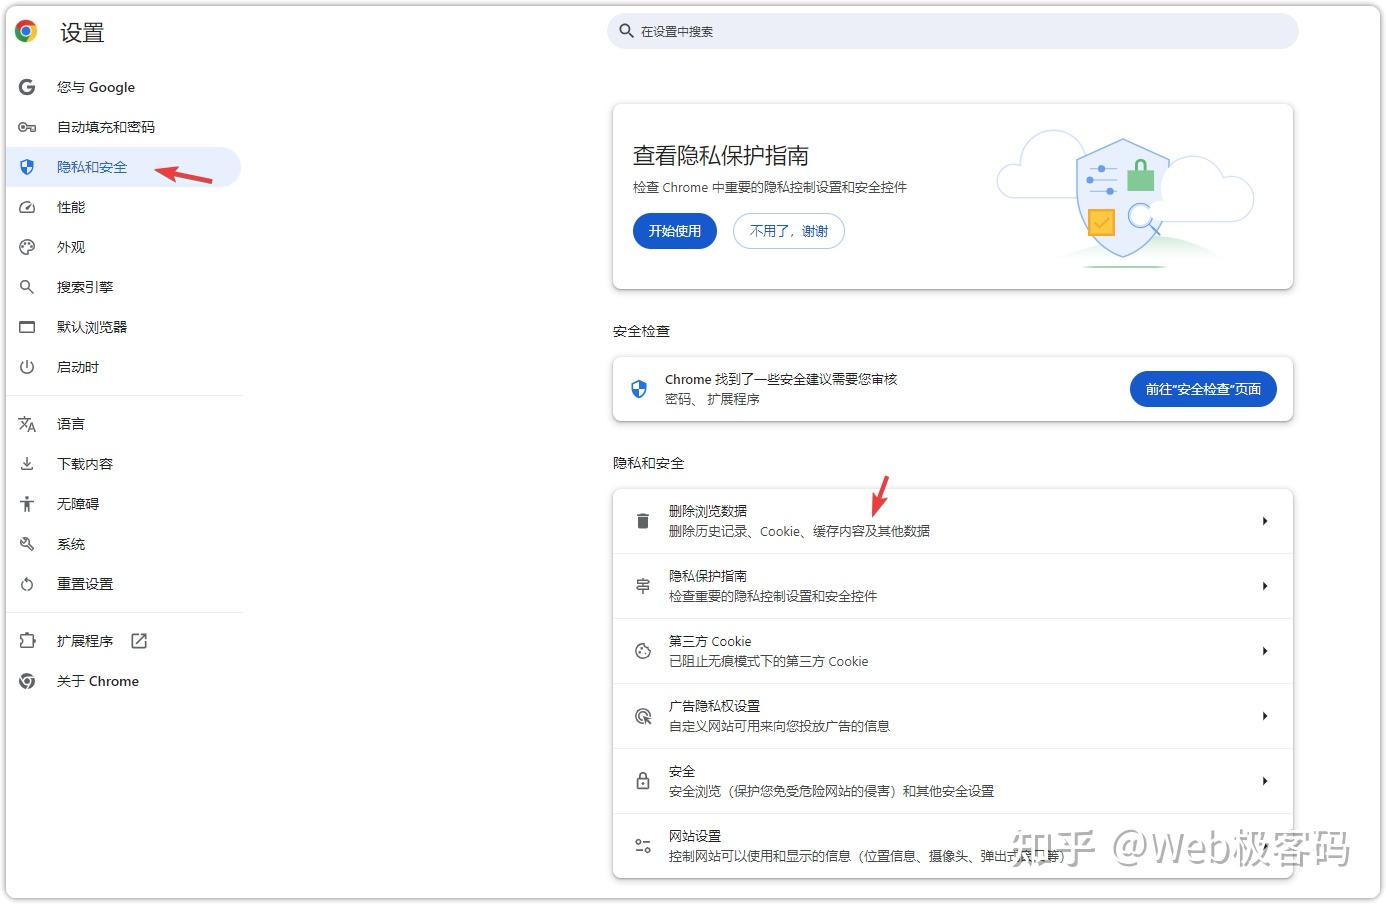This screenshot has width=1386, height=904.
Task: Click the Chrome logo beside 设置
Action: pyautogui.click(x=27, y=32)
